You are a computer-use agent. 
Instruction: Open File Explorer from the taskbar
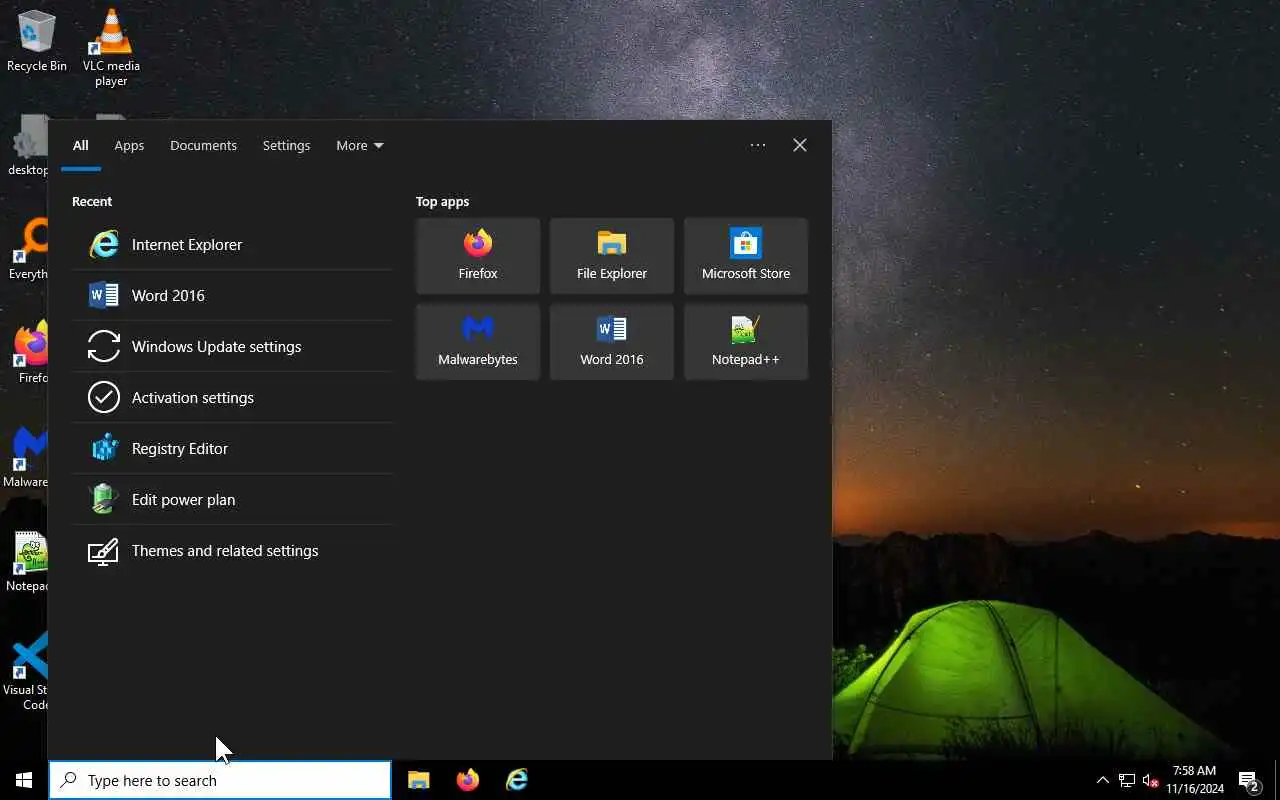tap(419, 780)
